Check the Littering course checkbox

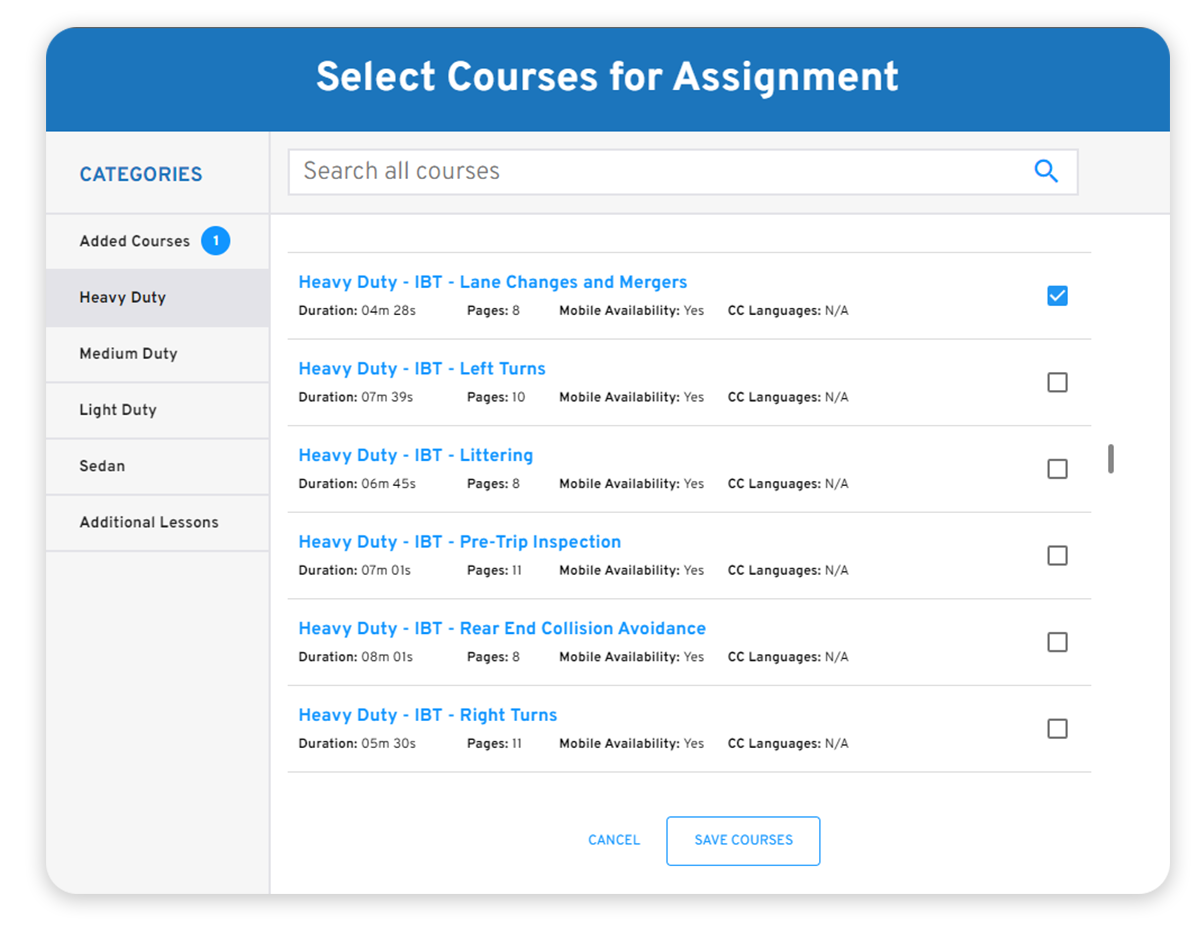(1057, 469)
